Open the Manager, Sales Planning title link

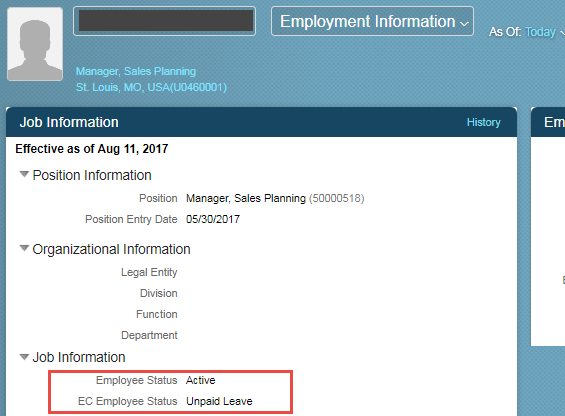pos(136,71)
